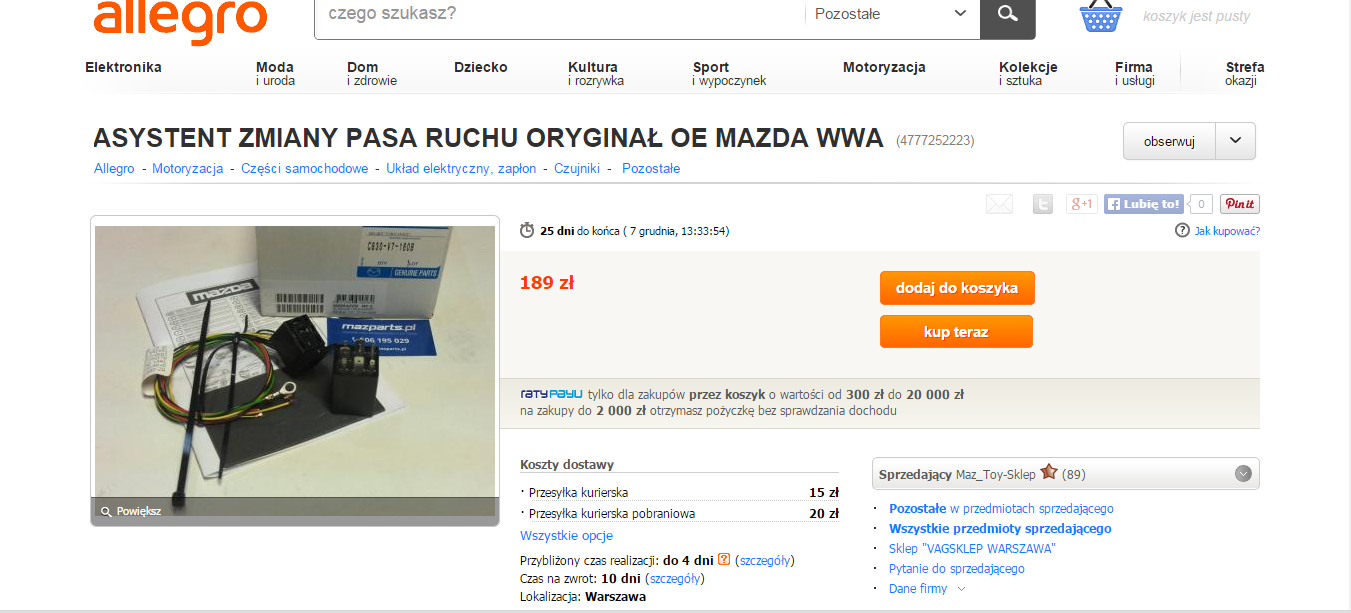Viewport: 1351px width, 613px height.
Task: Expand the Sprzedający seller panel arrow
Action: pyautogui.click(x=1243, y=473)
